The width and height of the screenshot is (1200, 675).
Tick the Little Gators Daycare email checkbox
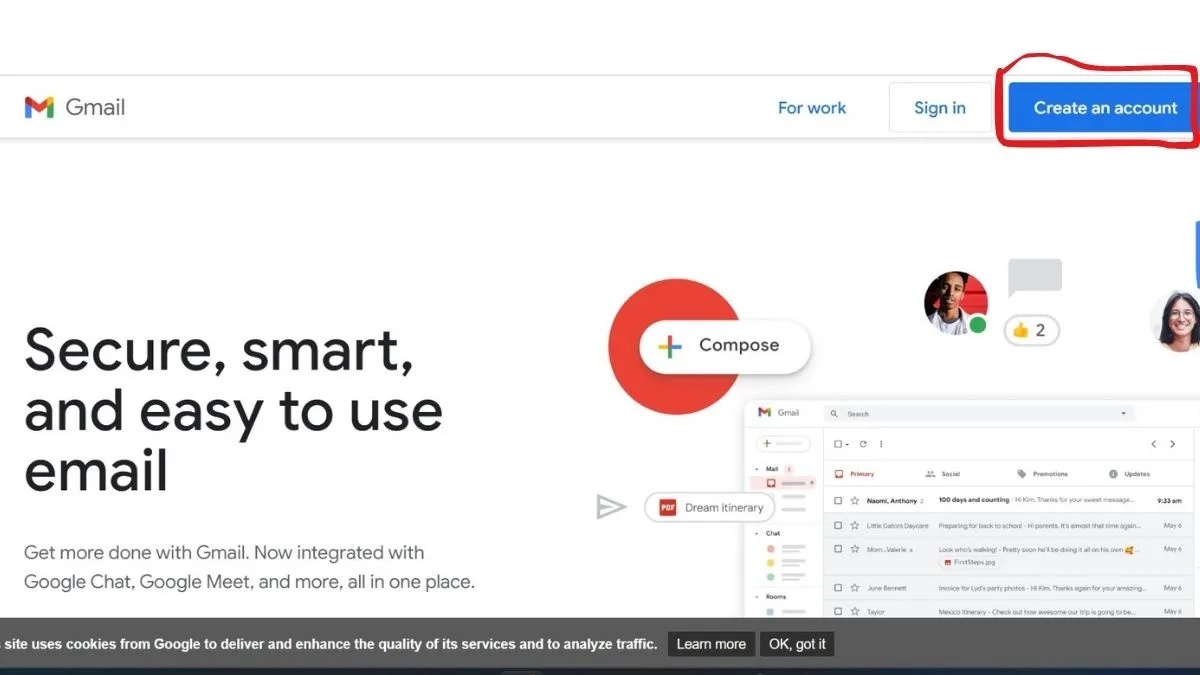[838, 525]
